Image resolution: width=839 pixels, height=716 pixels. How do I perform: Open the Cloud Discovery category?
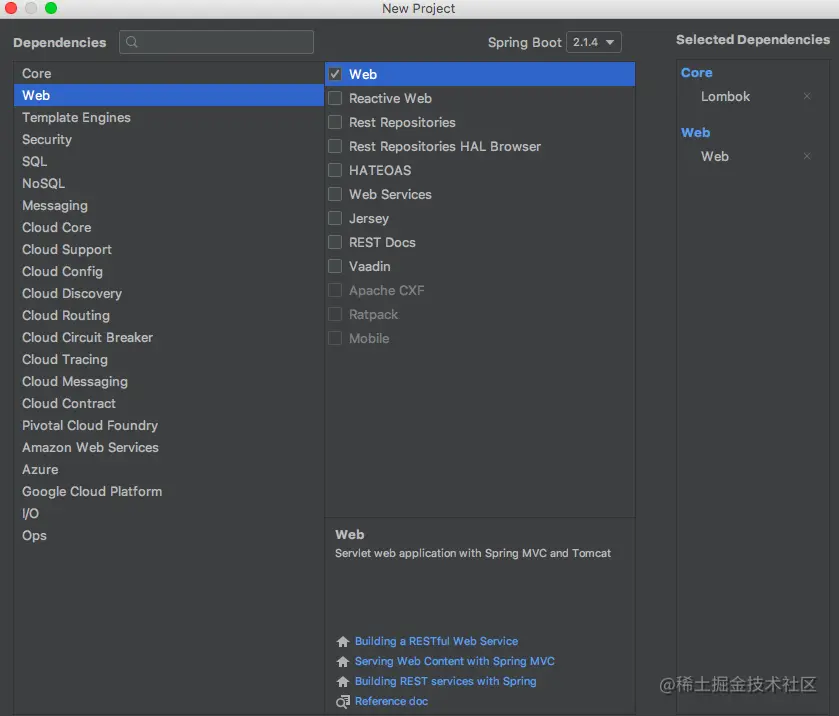pyautogui.click(x=169, y=293)
